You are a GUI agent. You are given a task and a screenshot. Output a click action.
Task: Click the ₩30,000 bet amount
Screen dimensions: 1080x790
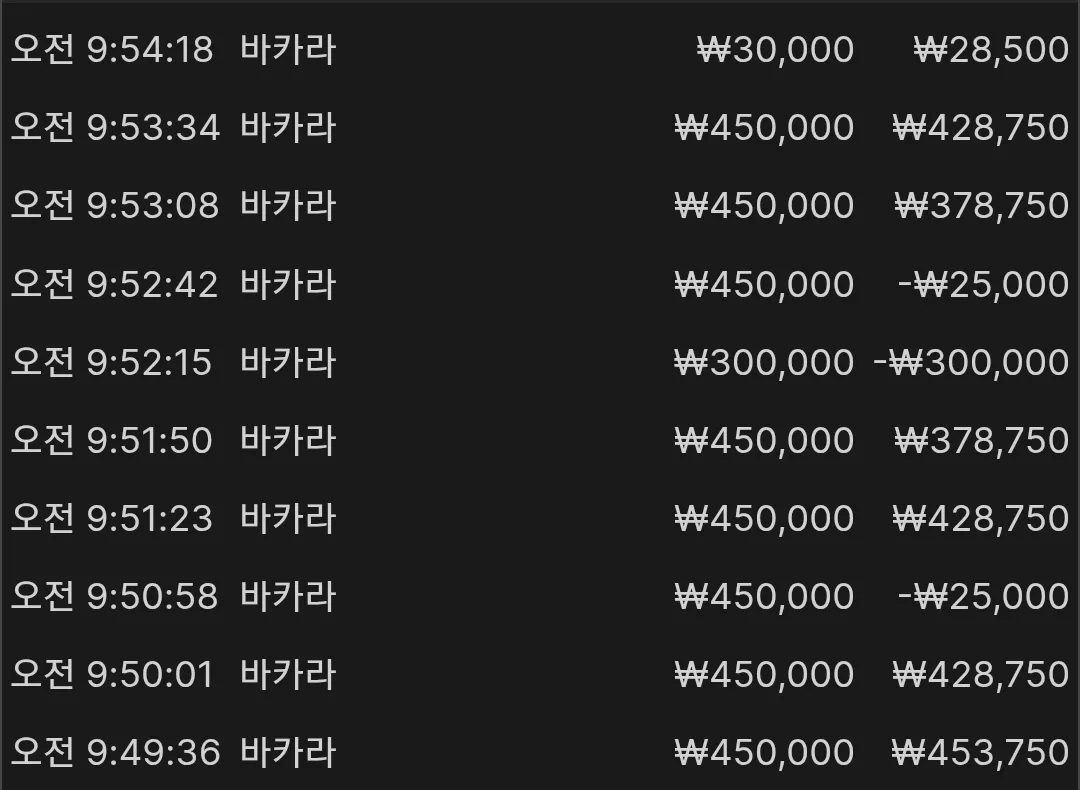pyautogui.click(x=776, y=50)
